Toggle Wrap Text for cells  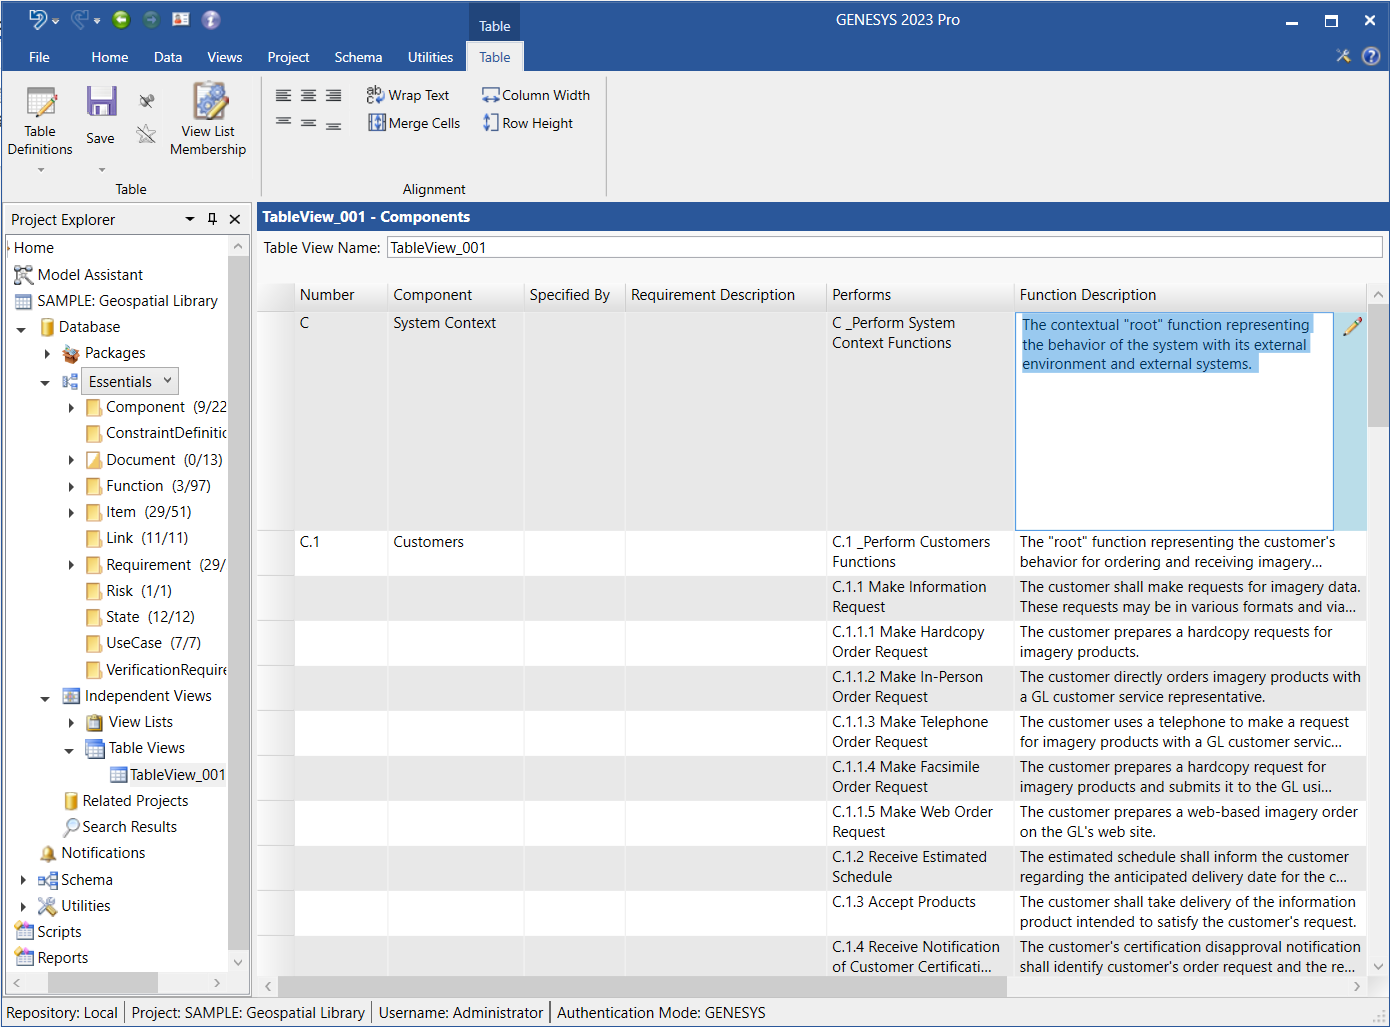408,95
